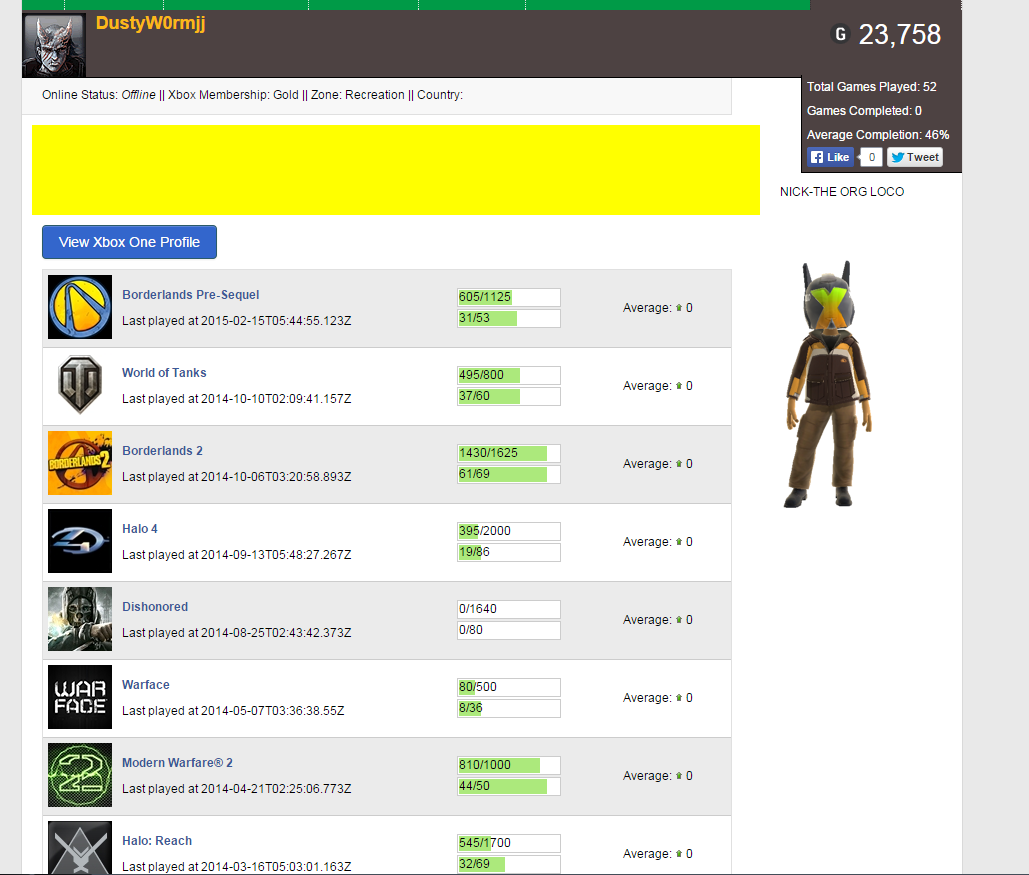Screen dimensions: 1029x875
Task: Click Borderlands 2 61/69 achievements bar
Action: coord(509,475)
